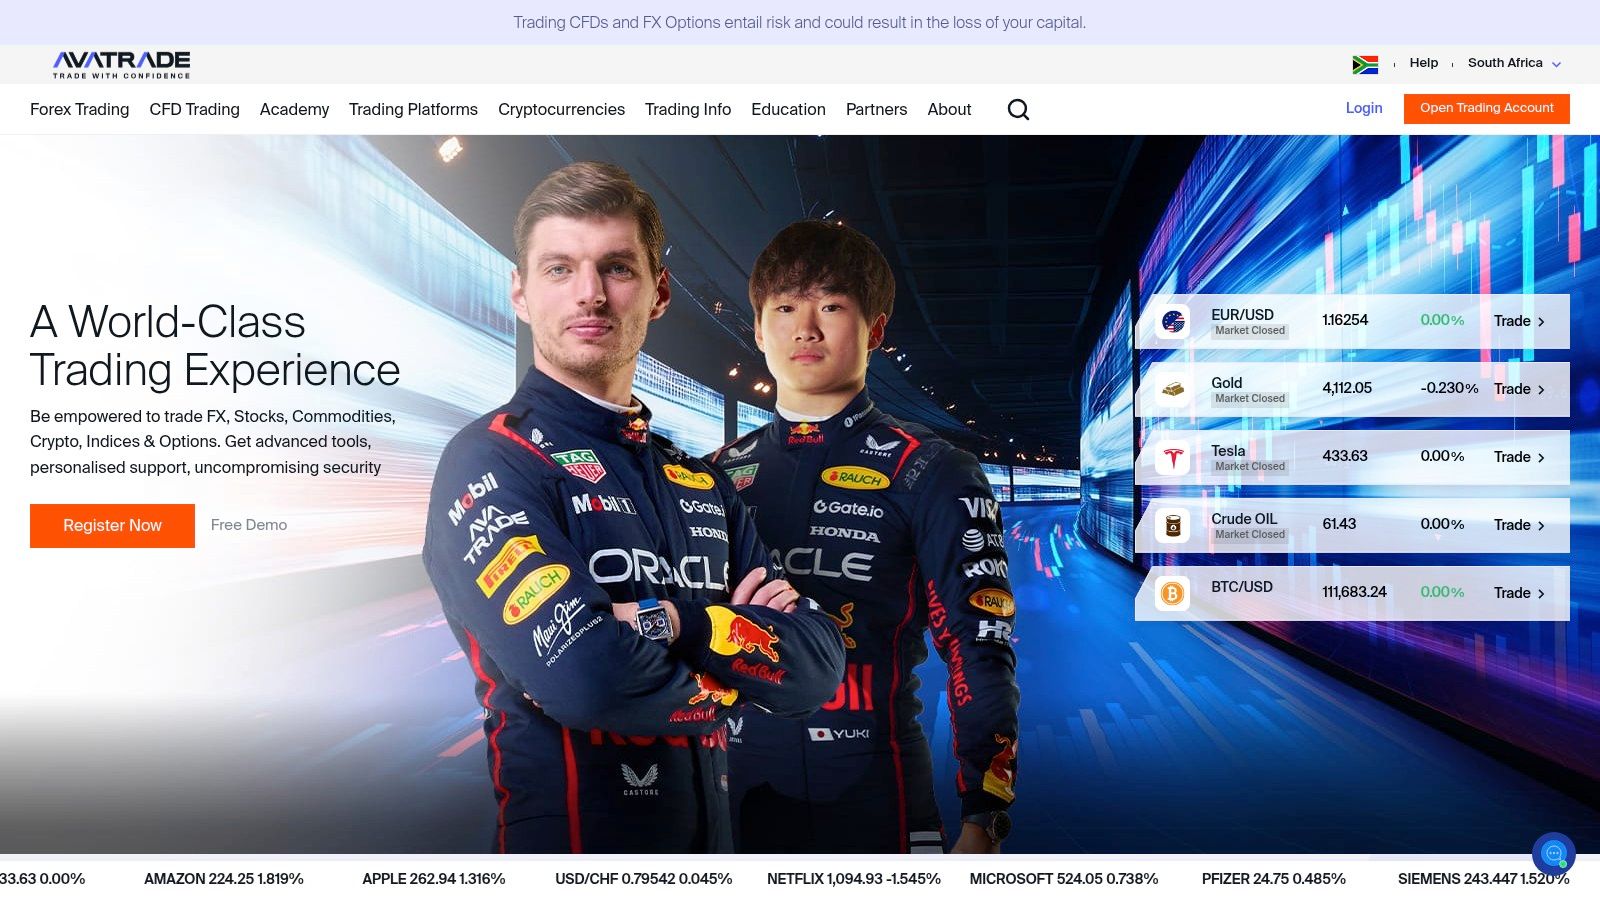Click the MICROSOFT ticker entry
This screenshot has width=1600, height=900.
pos(1064,879)
